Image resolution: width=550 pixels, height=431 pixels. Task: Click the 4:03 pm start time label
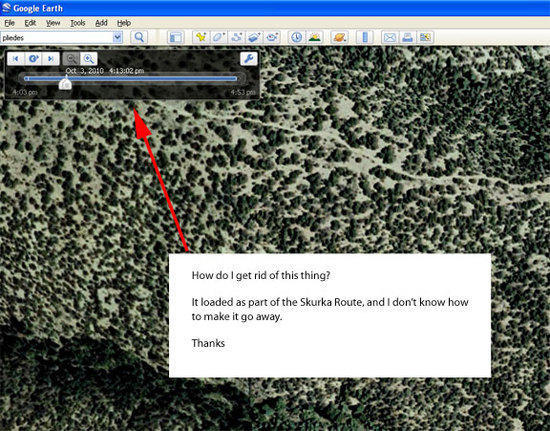tap(25, 93)
